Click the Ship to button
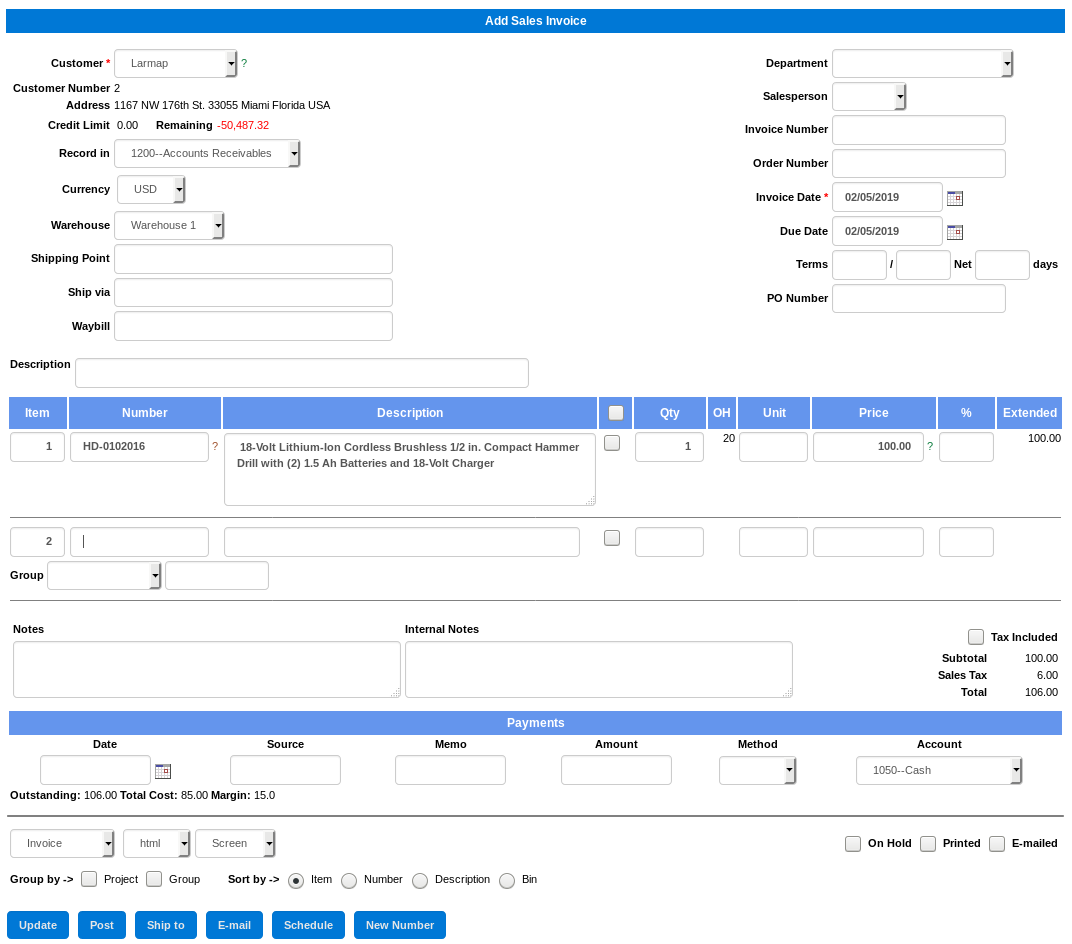 pos(165,925)
